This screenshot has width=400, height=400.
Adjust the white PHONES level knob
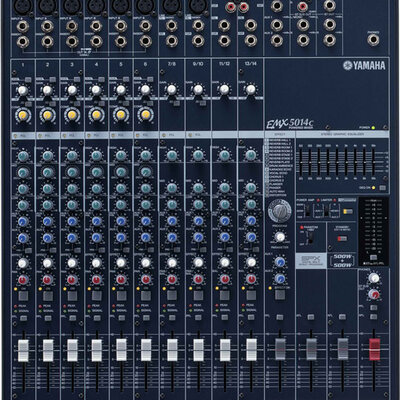(374, 278)
